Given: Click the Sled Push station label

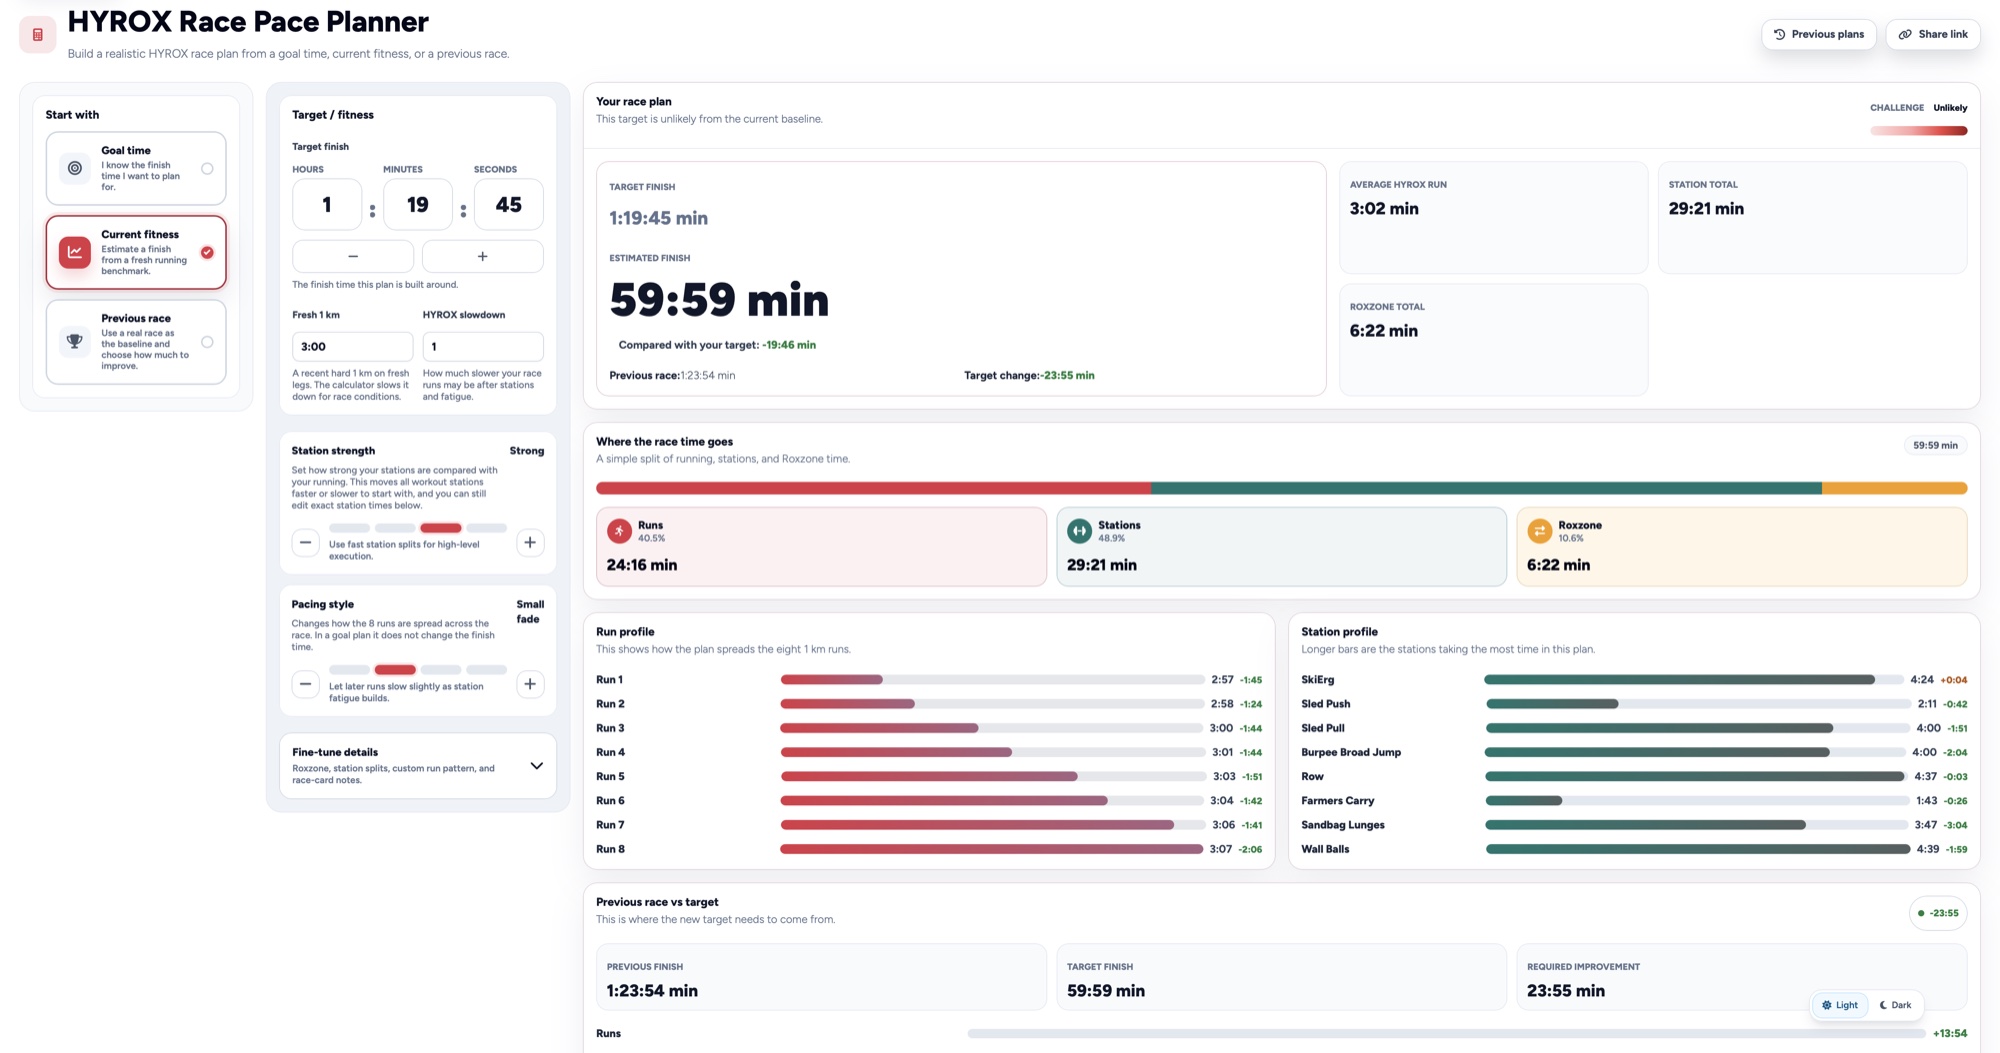Looking at the screenshot, I should [x=1326, y=704].
